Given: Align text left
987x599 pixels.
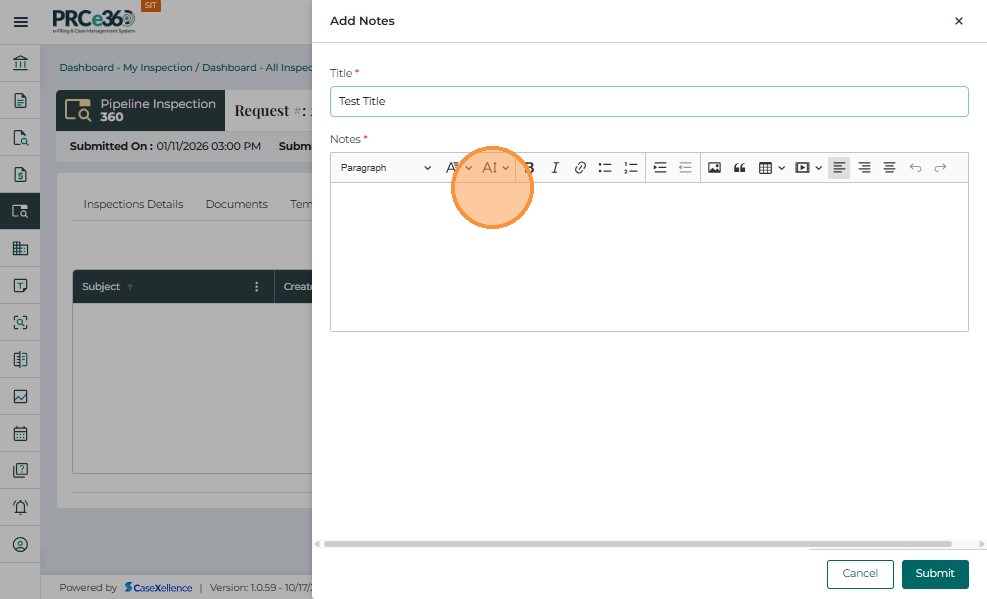Looking at the screenshot, I should click(x=839, y=168).
